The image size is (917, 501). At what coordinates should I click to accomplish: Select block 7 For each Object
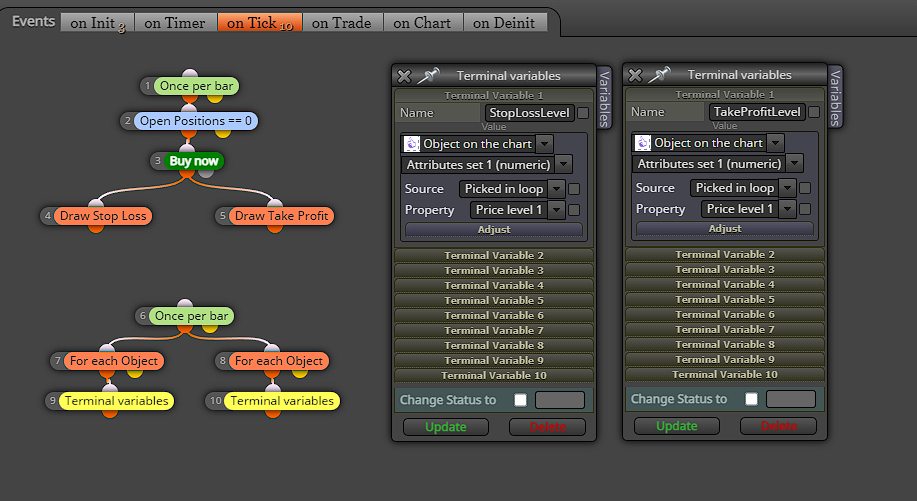point(113,361)
